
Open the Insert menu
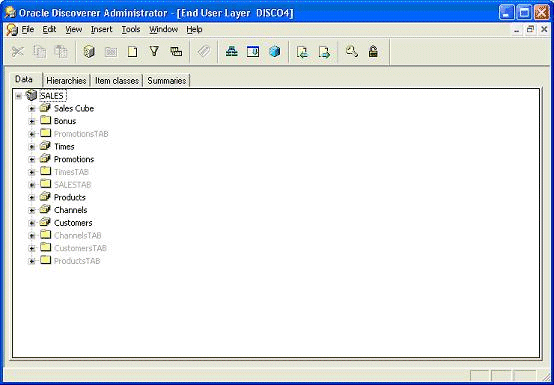point(101,29)
